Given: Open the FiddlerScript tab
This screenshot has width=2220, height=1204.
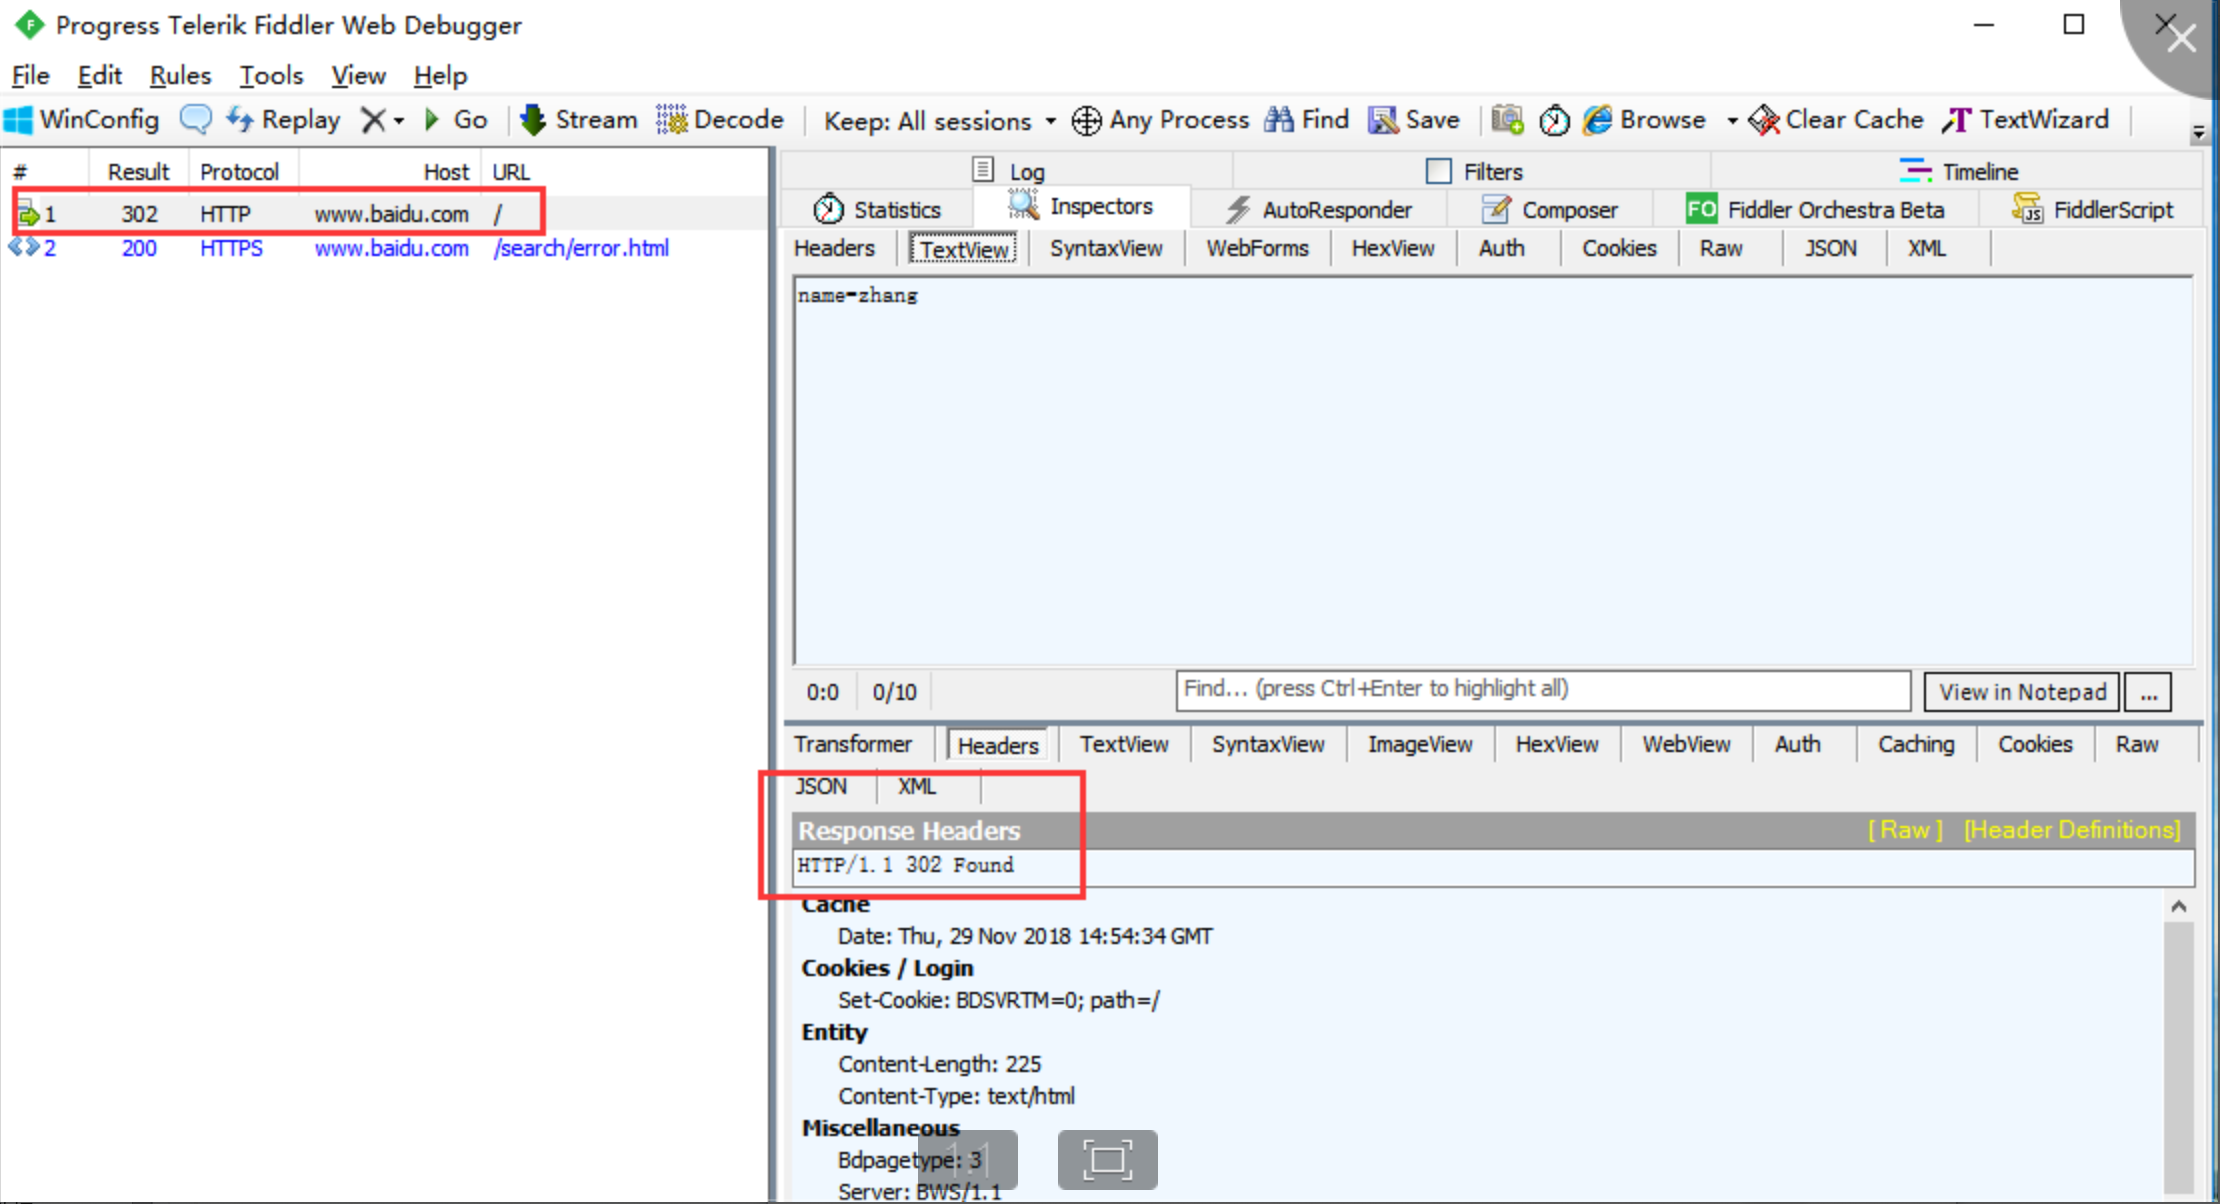Looking at the screenshot, I should (2092, 209).
